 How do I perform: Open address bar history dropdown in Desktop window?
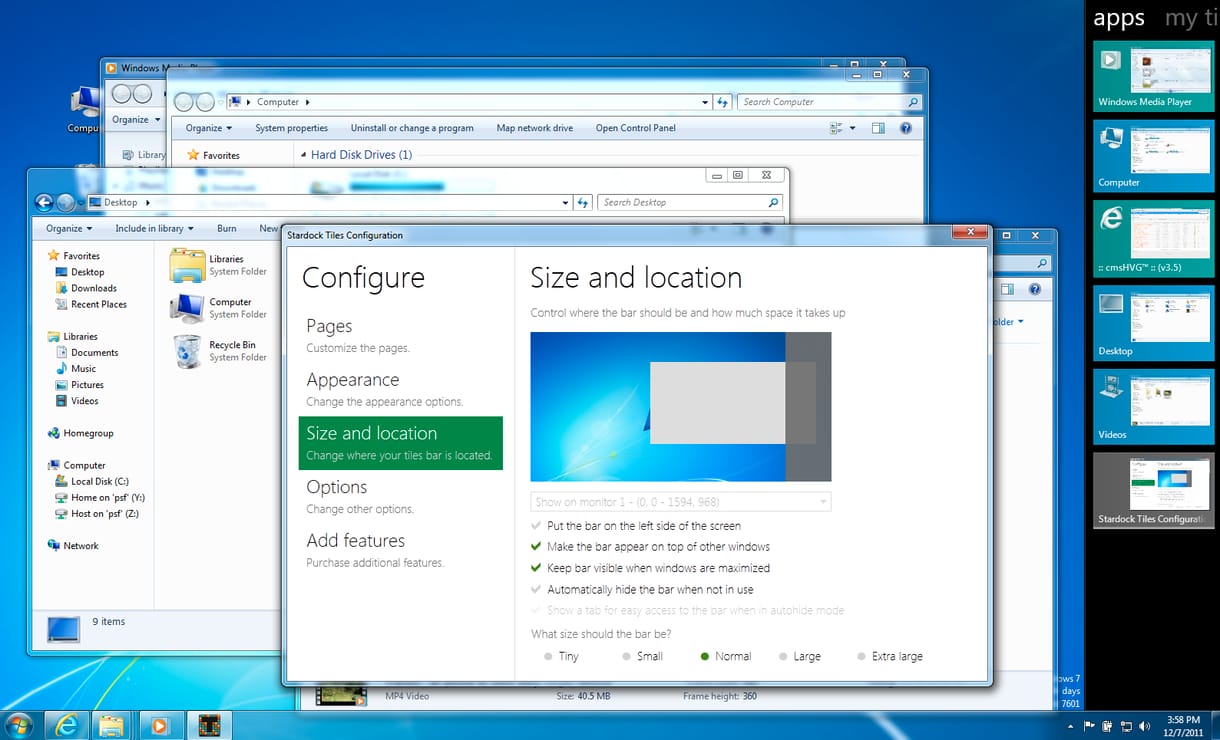[x=565, y=203]
